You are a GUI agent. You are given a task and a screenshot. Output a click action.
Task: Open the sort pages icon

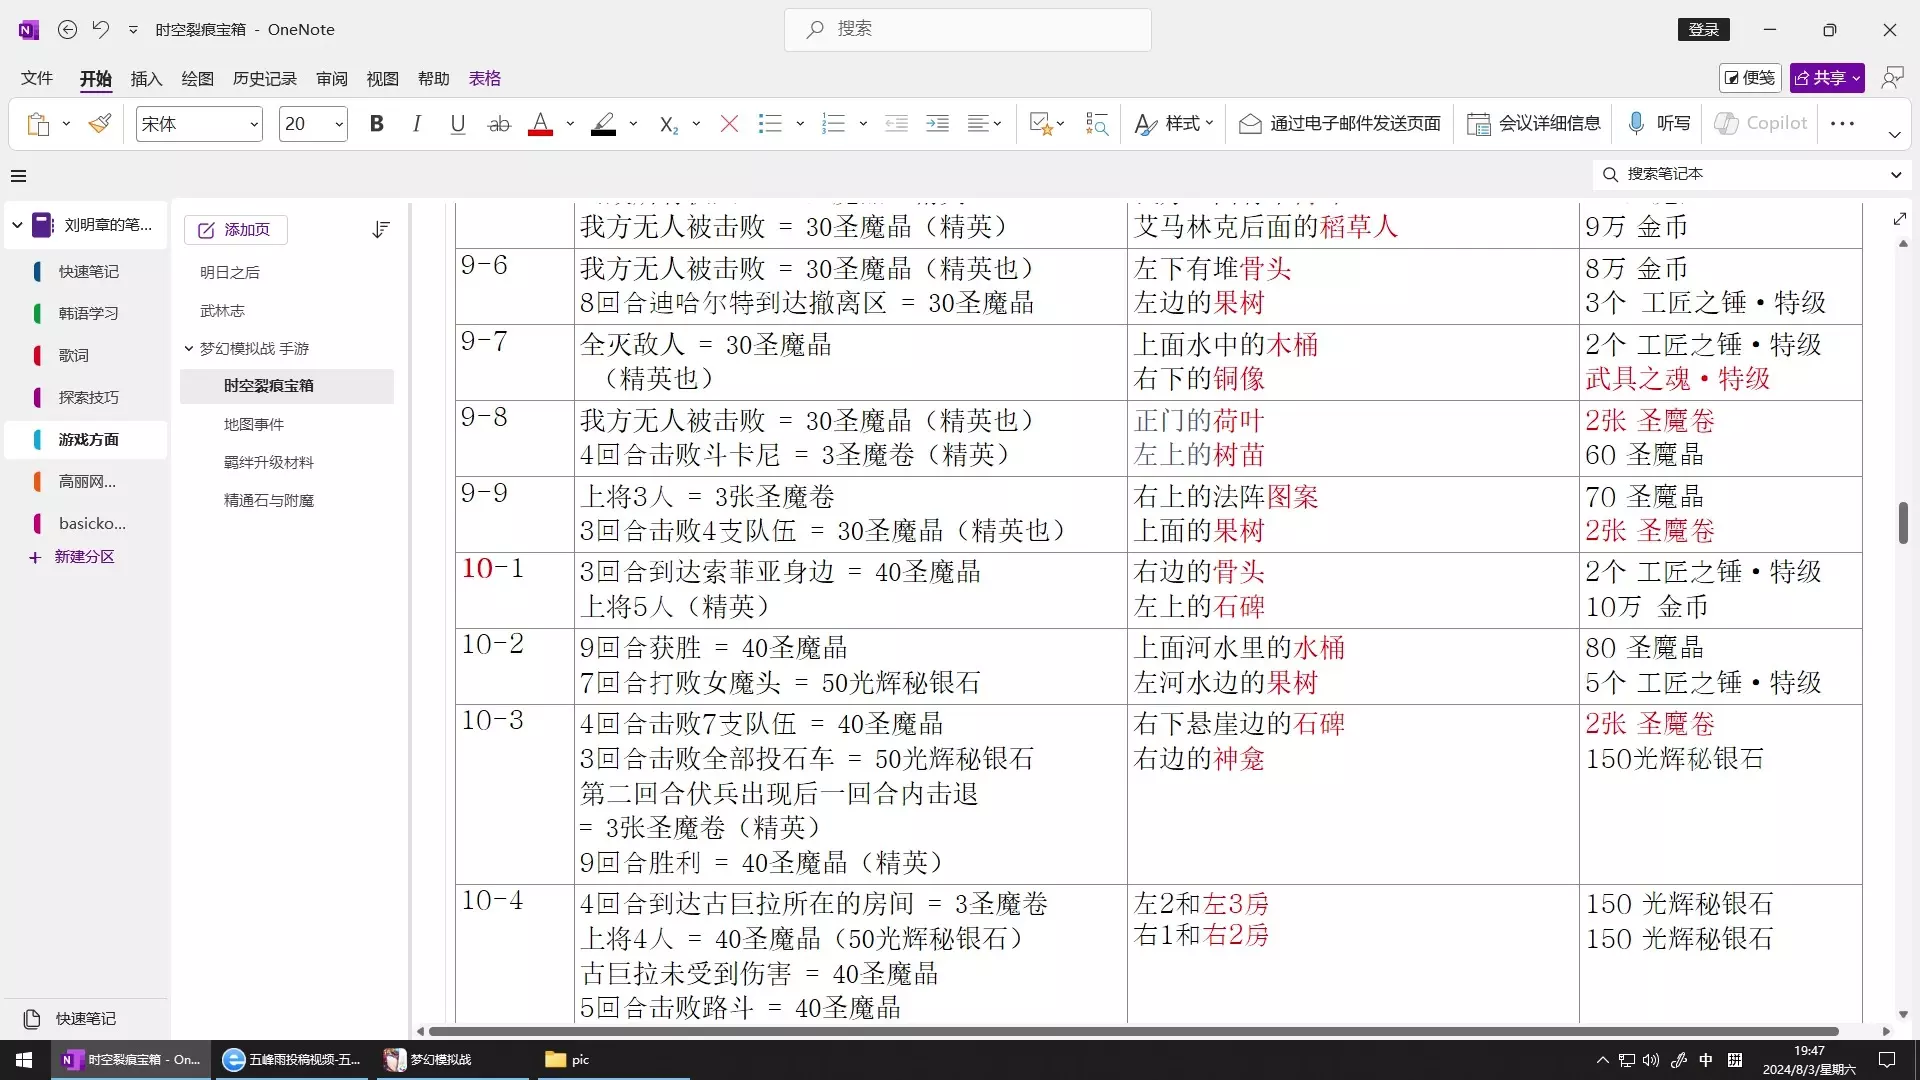point(380,230)
